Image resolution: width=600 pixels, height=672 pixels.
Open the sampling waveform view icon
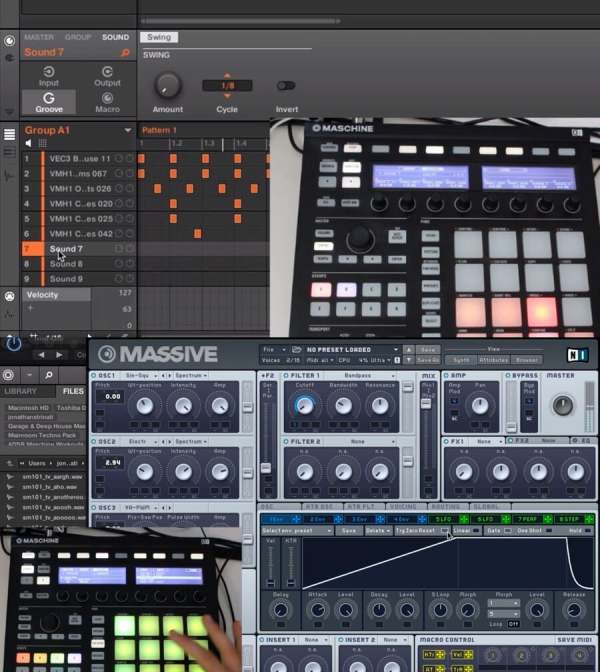pyautogui.click(x=9, y=175)
